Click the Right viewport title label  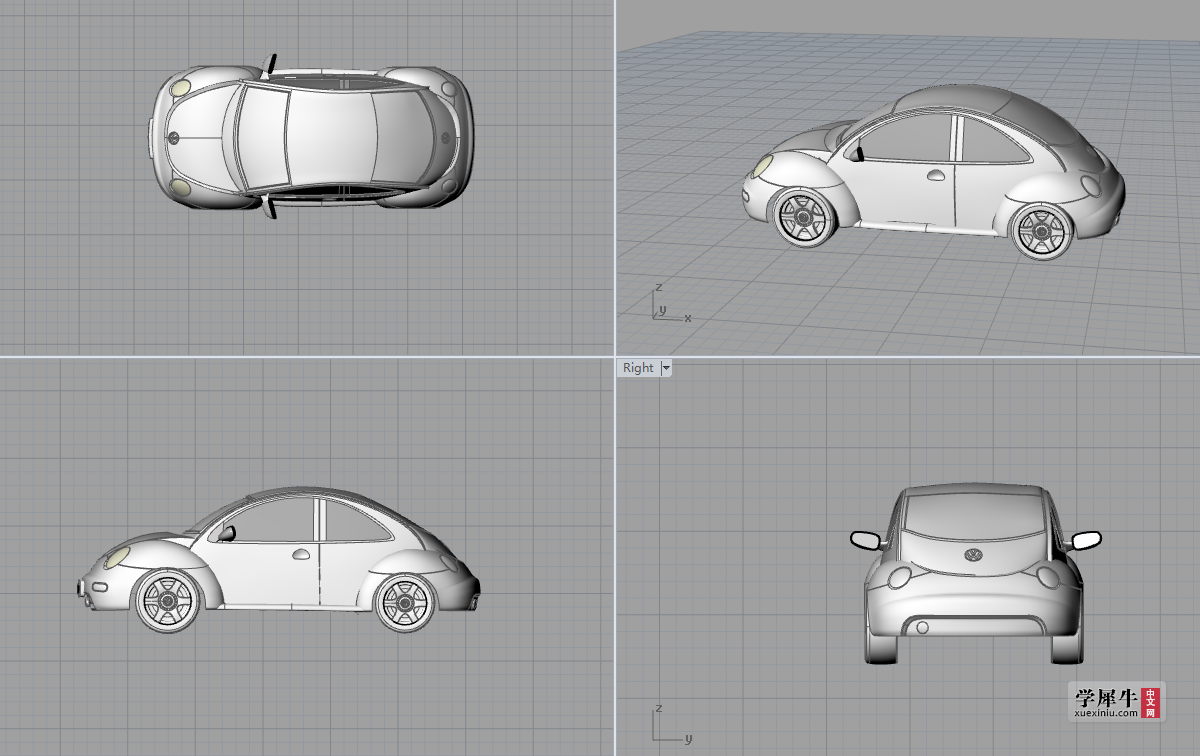click(638, 368)
